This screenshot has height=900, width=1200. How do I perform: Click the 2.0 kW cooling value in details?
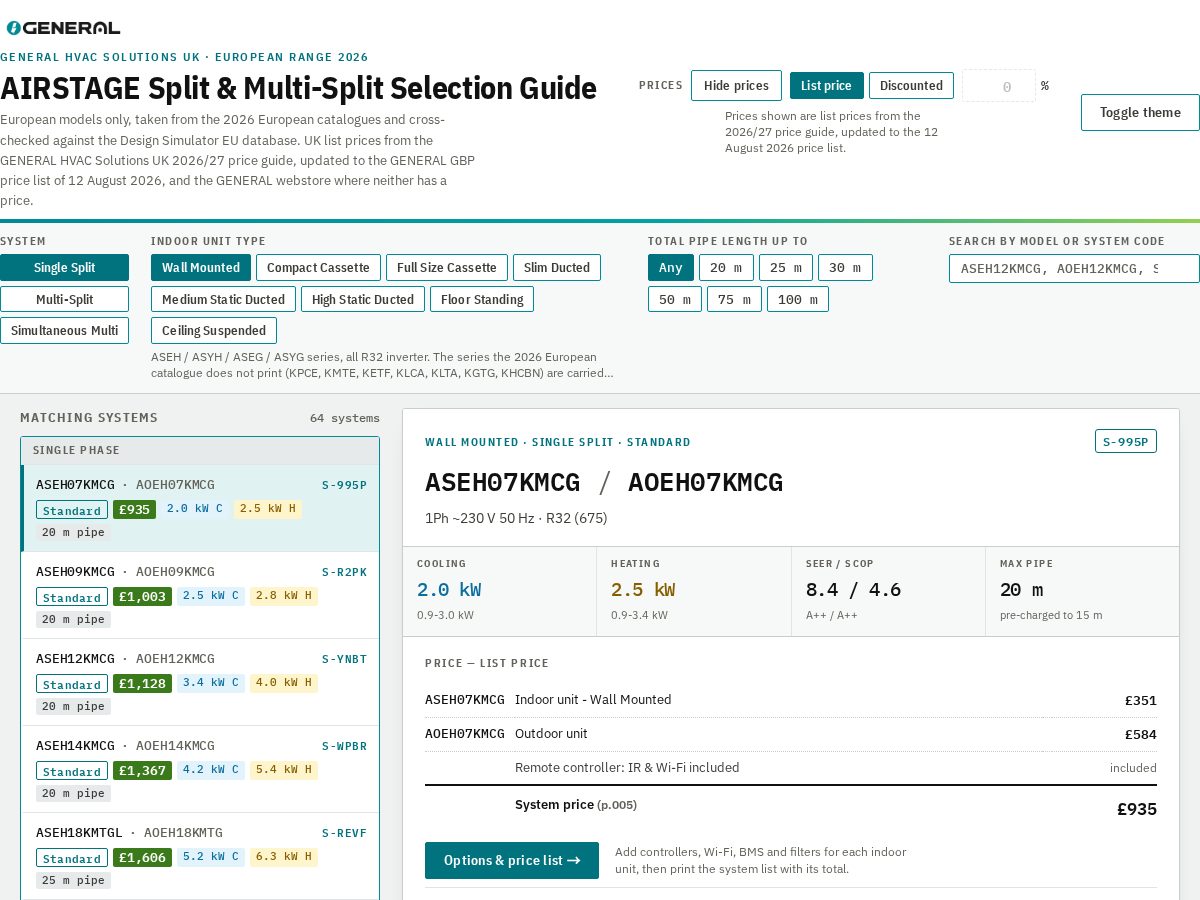point(449,590)
